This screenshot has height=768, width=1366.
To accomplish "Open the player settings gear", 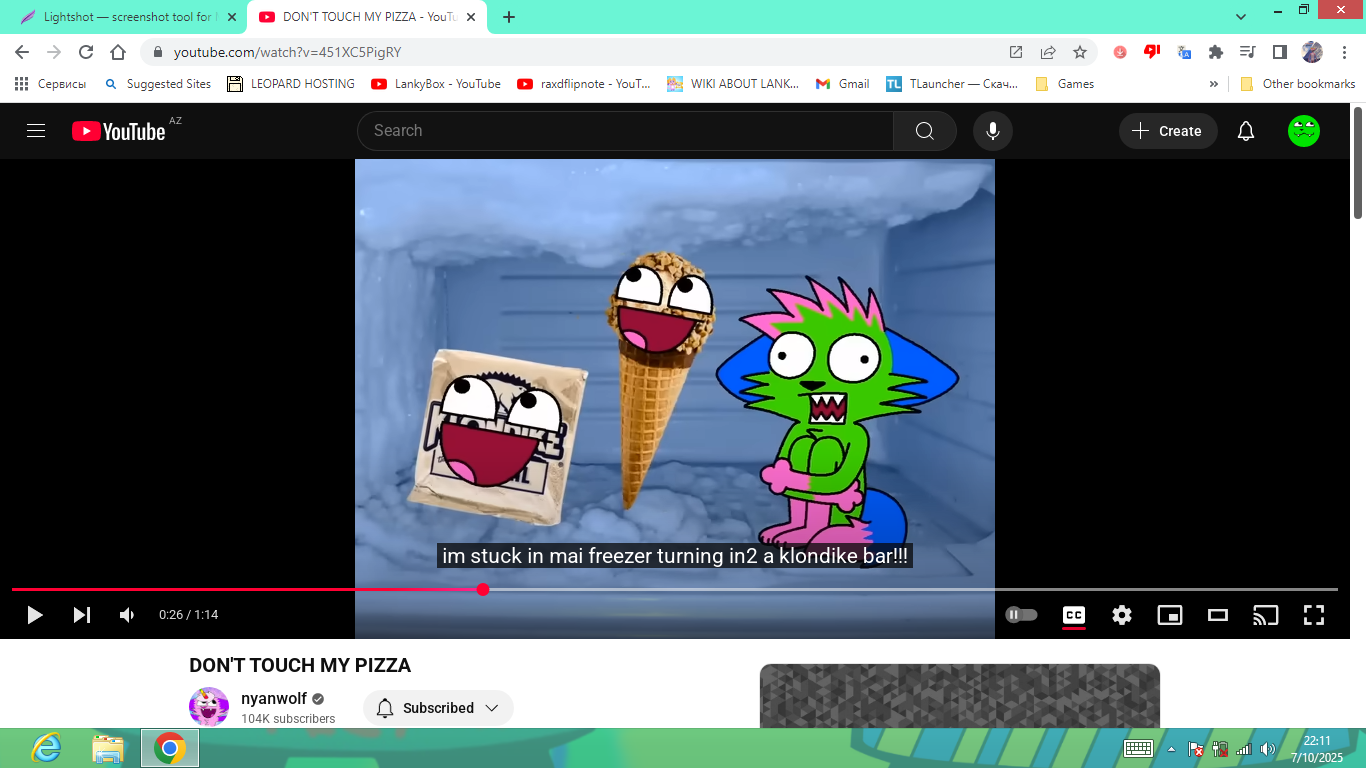I will click(x=1122, y=615).
